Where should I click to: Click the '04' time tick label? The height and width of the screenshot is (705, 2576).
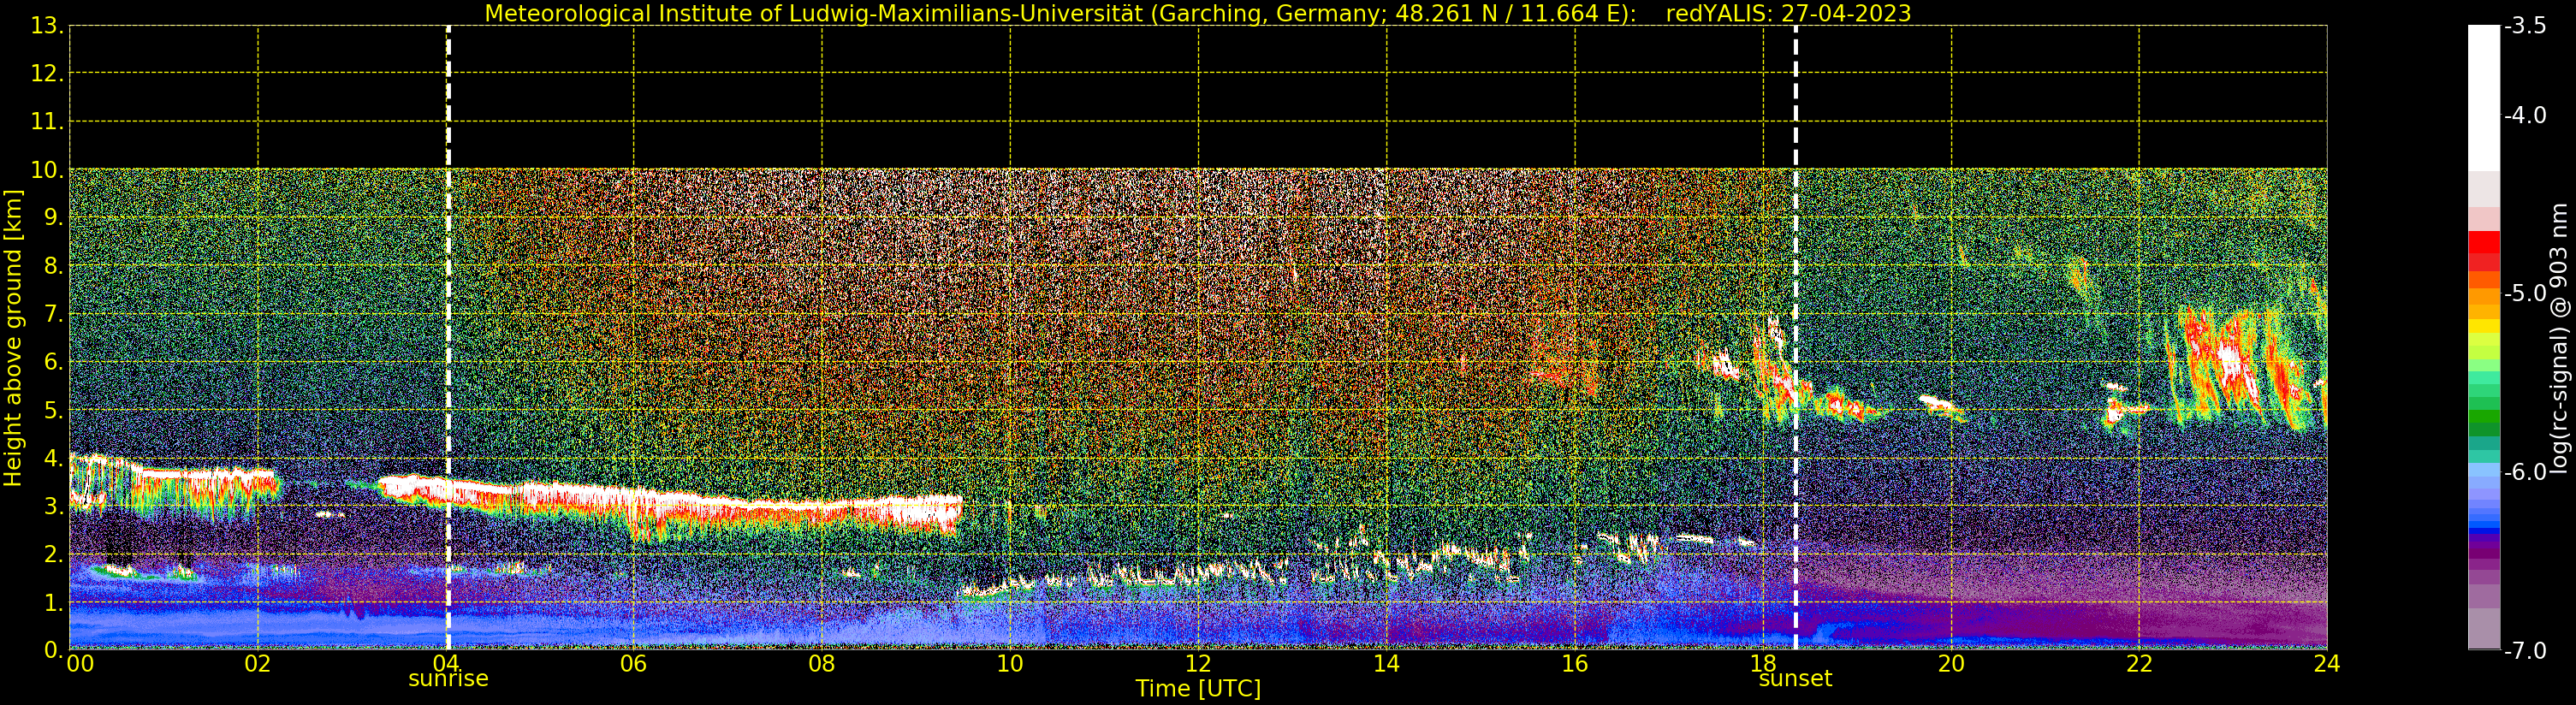[x=445, y=663]
